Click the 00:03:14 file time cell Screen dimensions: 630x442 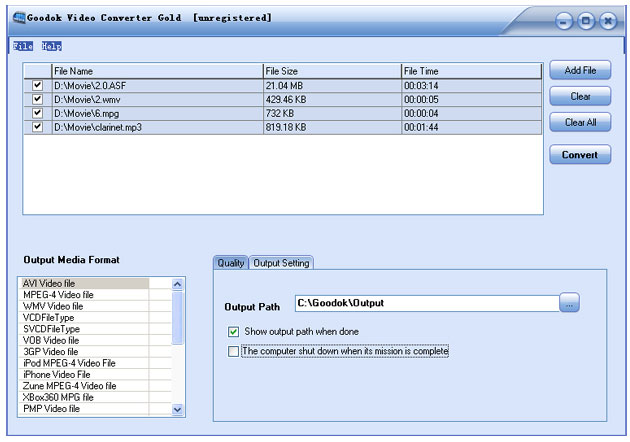472,86
